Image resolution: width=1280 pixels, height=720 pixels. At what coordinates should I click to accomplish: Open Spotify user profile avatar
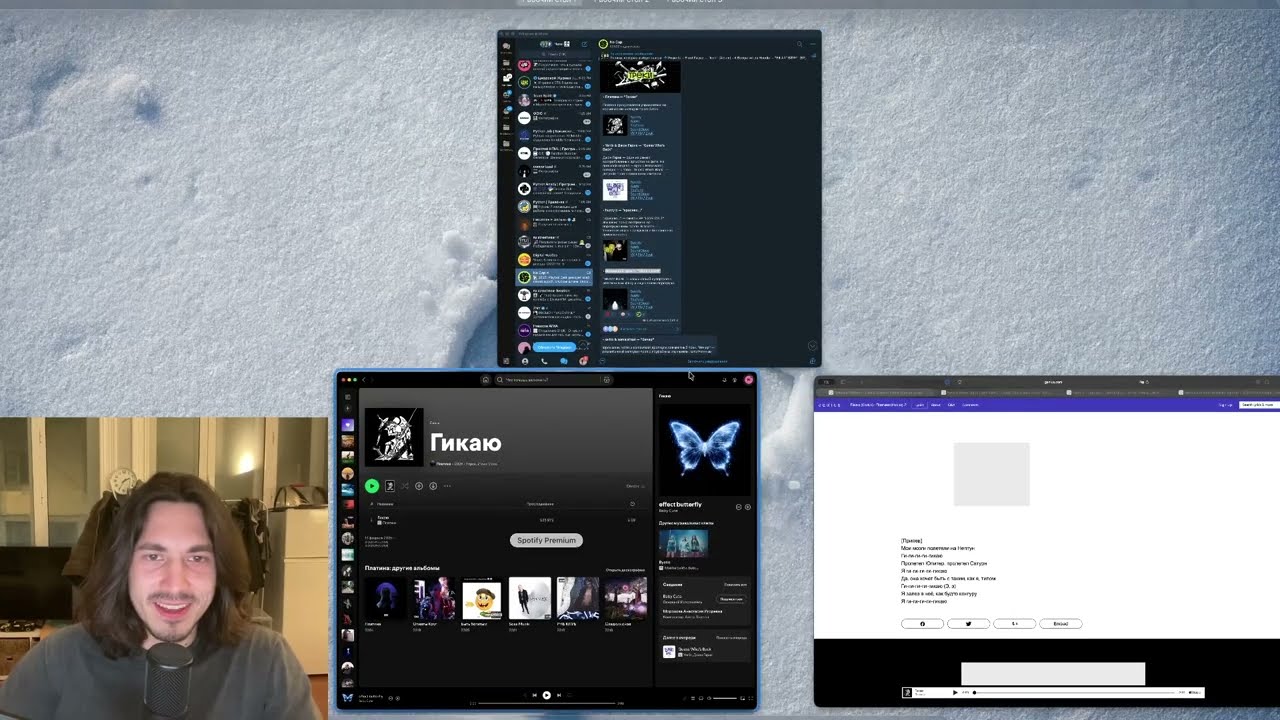(x=748, y=379)
